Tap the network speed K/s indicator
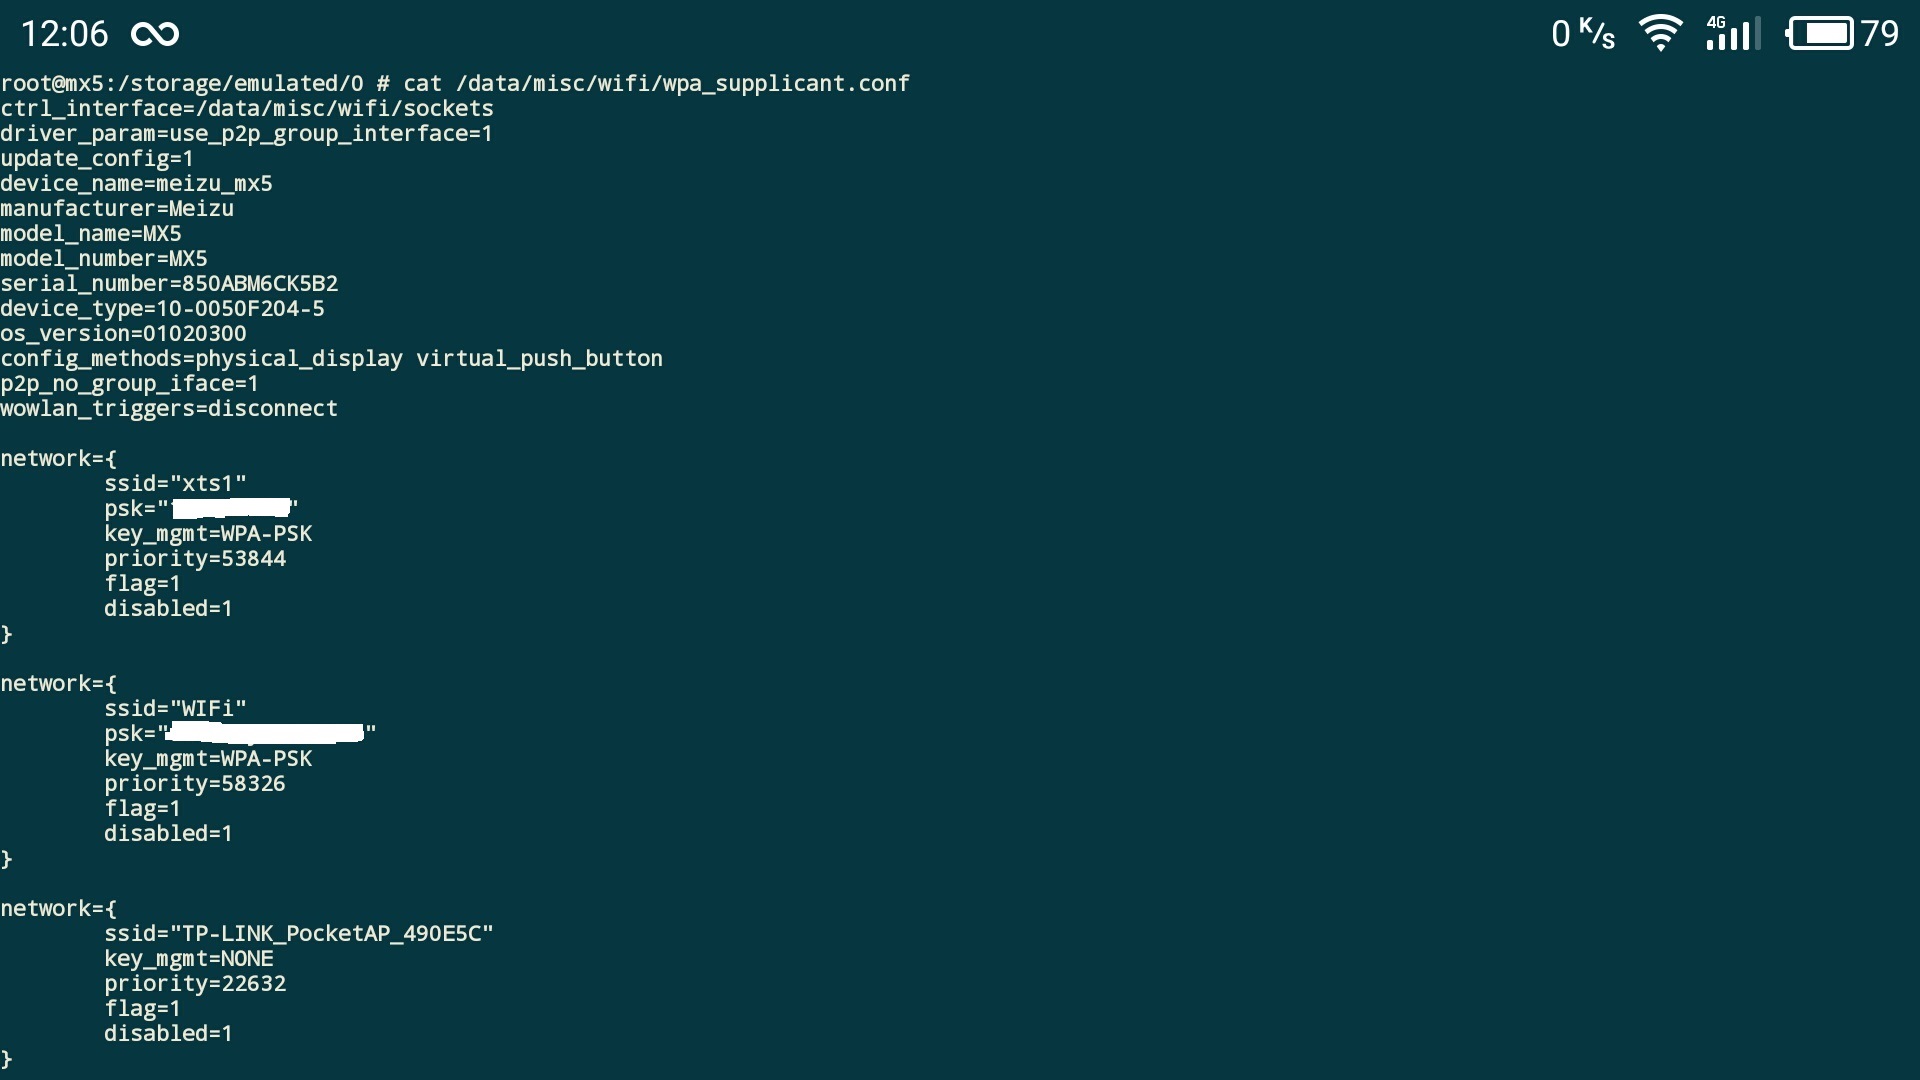The image size is (1920, 1080). [x=1583, y=33]
